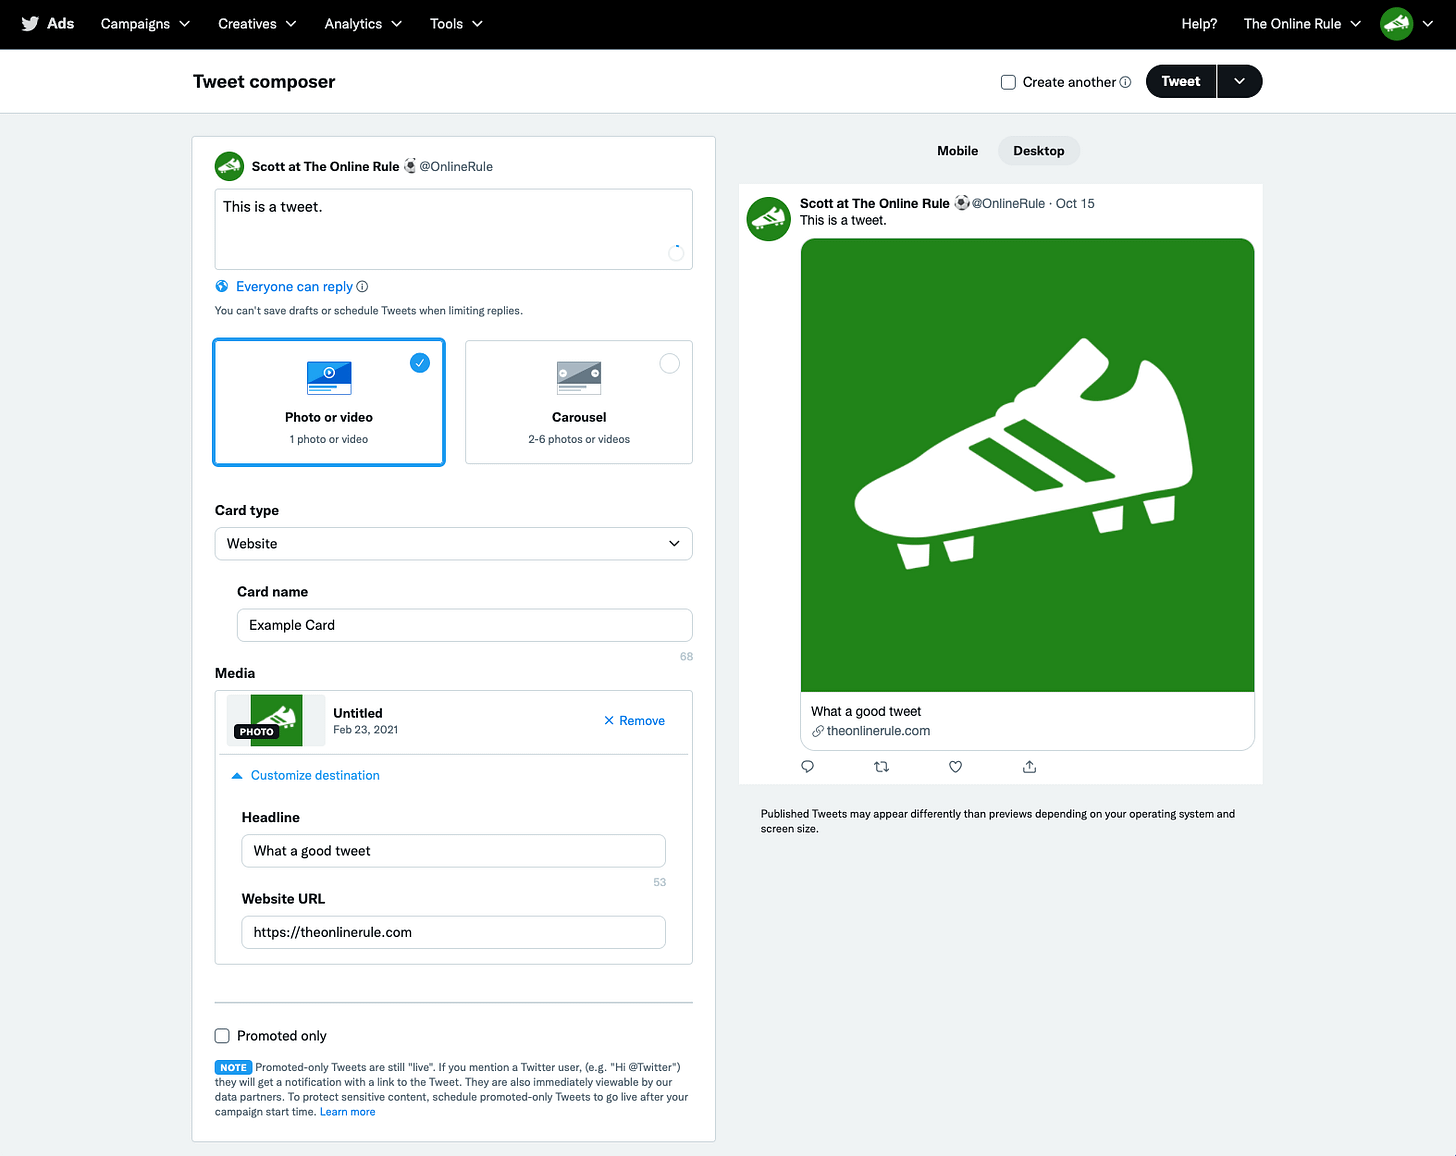Click the Create another info icon
The height and width of the screenshot is (1156, 1456).
[1125, 82]
